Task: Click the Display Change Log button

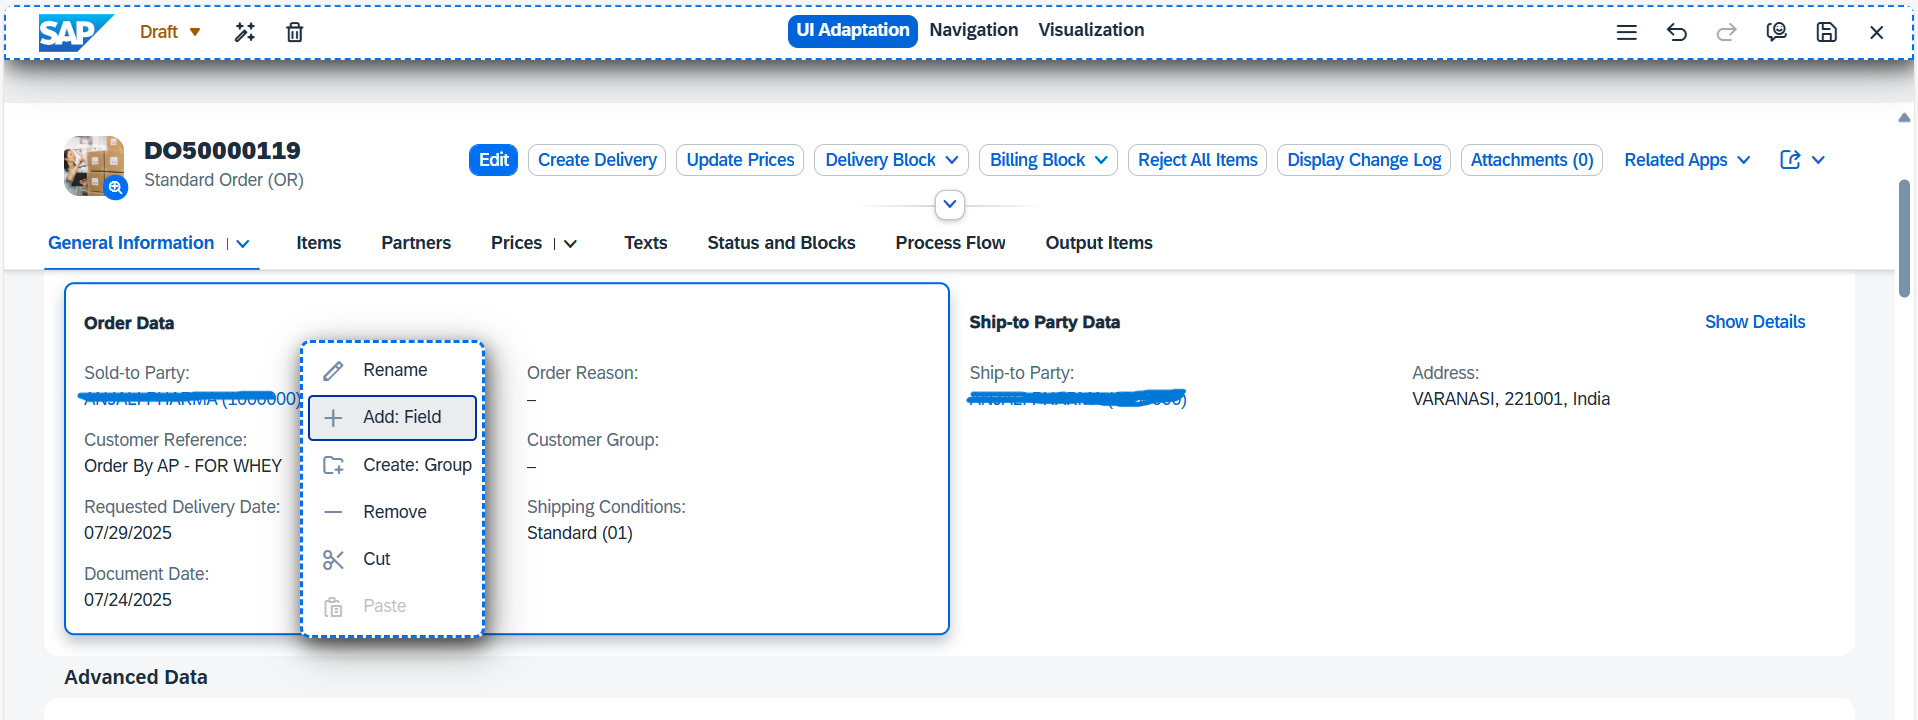Action: click(x=1364, y=160)
